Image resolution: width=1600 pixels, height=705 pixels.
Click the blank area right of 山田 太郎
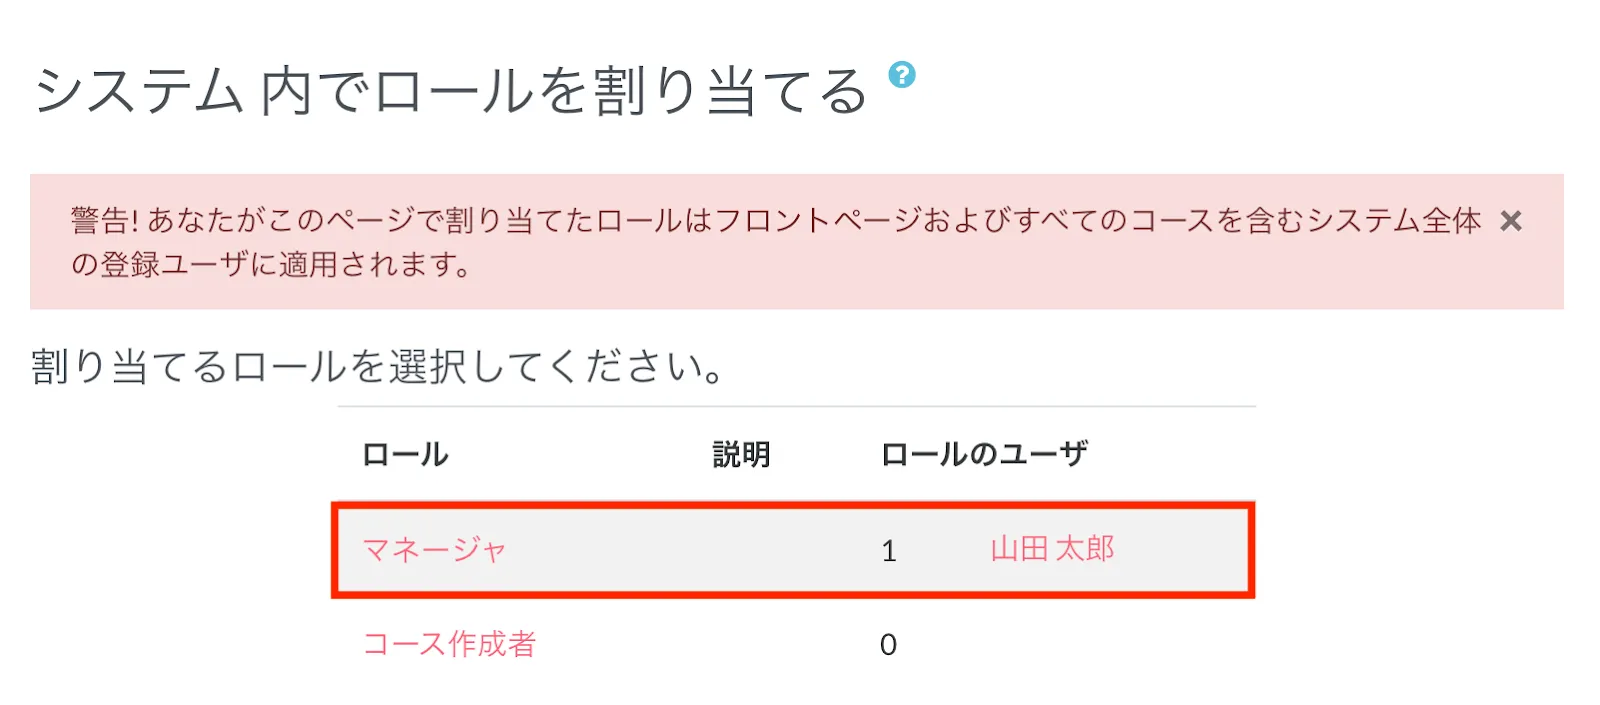(x=1185, y=551)
